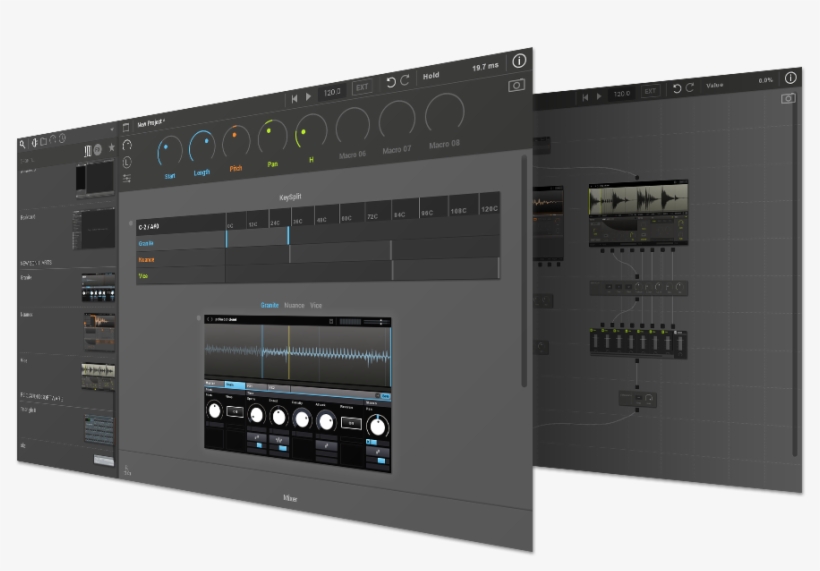Switch to the Vice tab
This screenshot has width=820, height=571.
tap(316, 305)
